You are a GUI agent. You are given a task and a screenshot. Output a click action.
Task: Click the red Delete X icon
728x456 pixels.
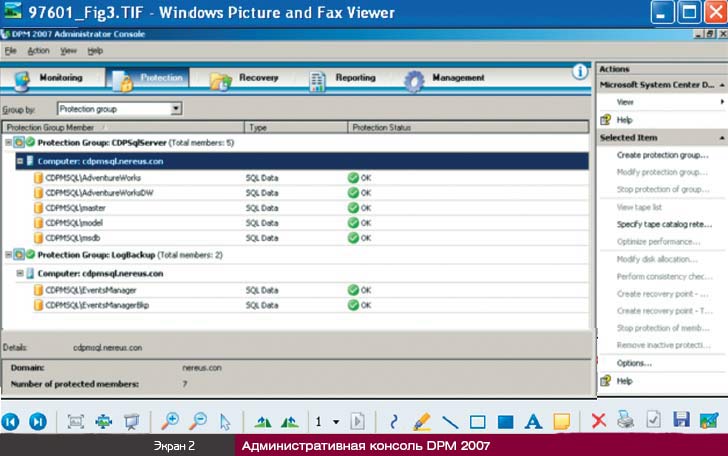click(x=599, y=421)
